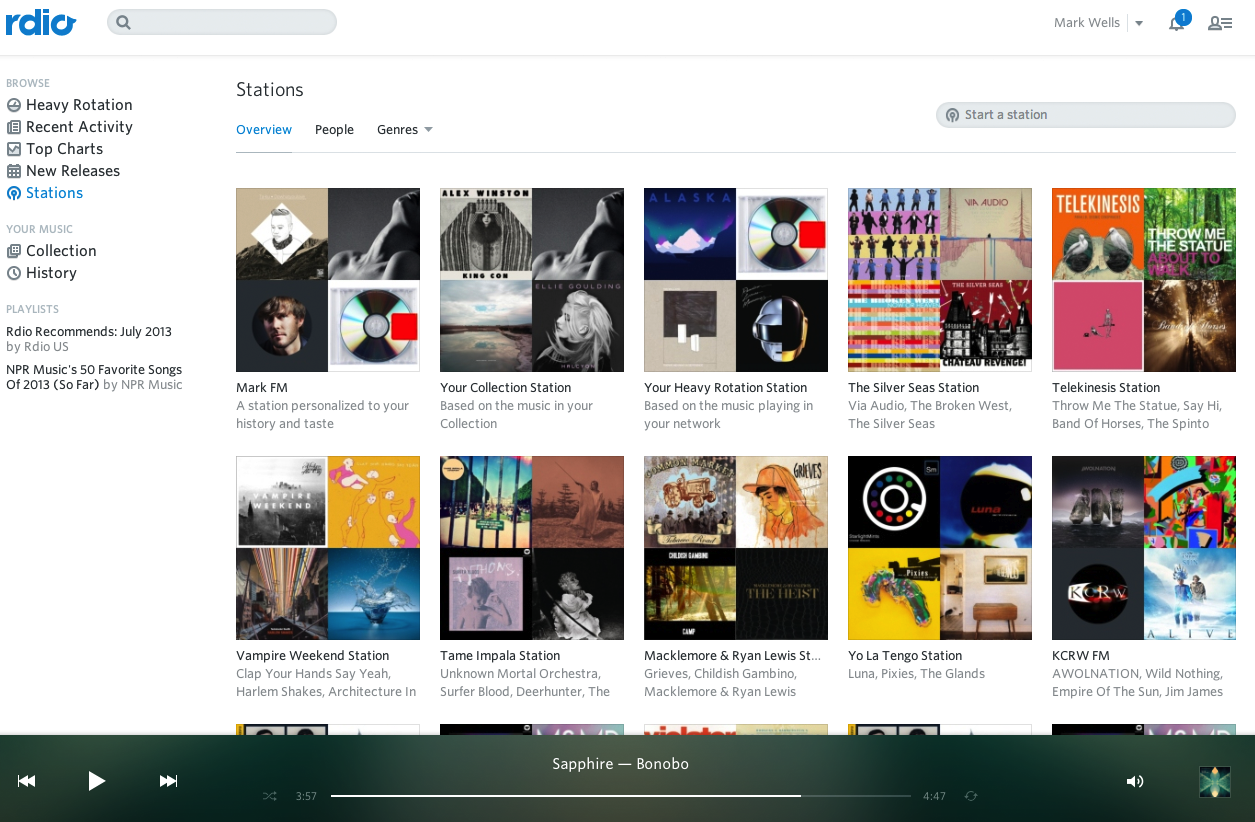1255x822 pixels.
Task: Click The Silver Seas Station title
Action: 913,388
